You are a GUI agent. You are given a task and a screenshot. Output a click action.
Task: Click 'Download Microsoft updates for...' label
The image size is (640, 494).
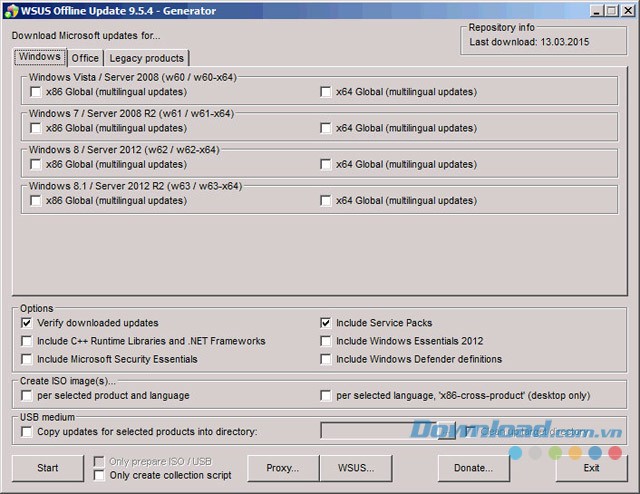[86, 36]
